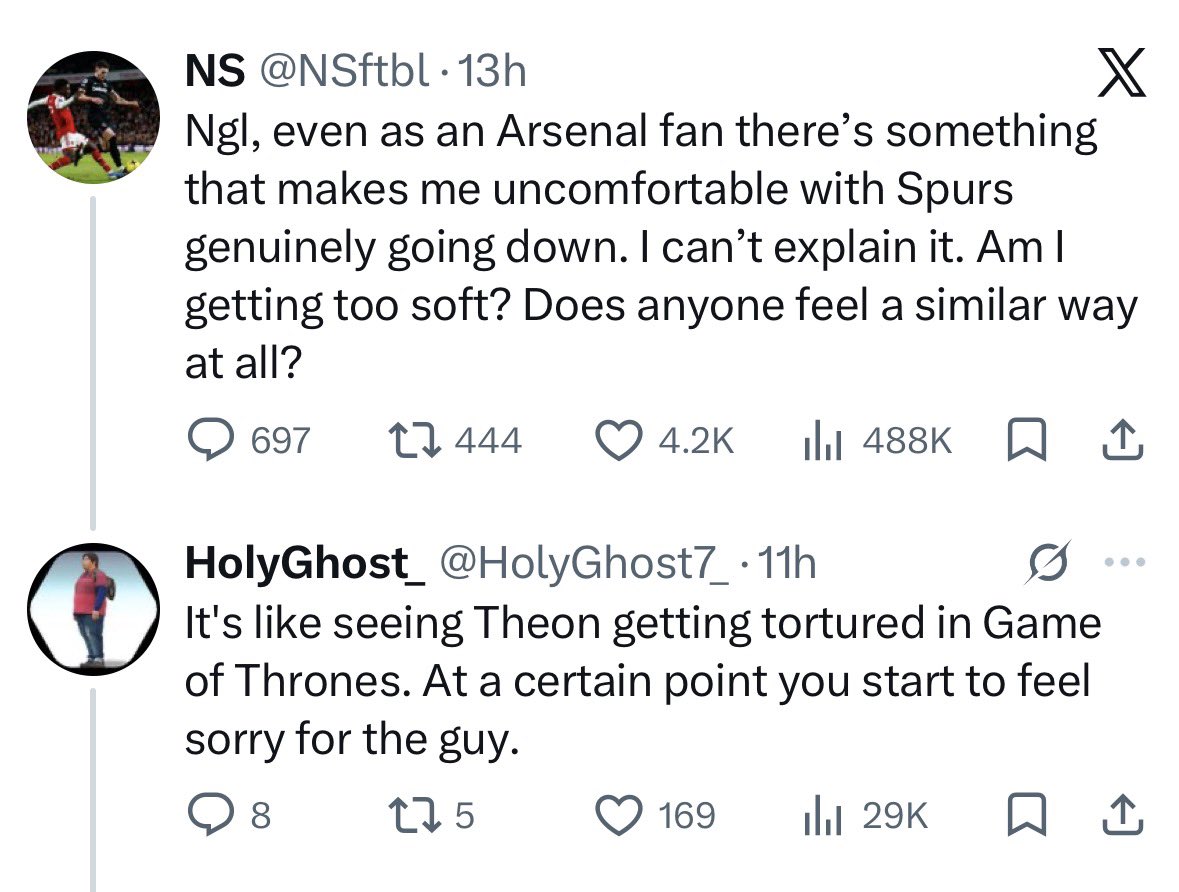The height and width of the screenshot is (892, 1179).
Task: Share the NS tweet
Action: (1124, 440)
